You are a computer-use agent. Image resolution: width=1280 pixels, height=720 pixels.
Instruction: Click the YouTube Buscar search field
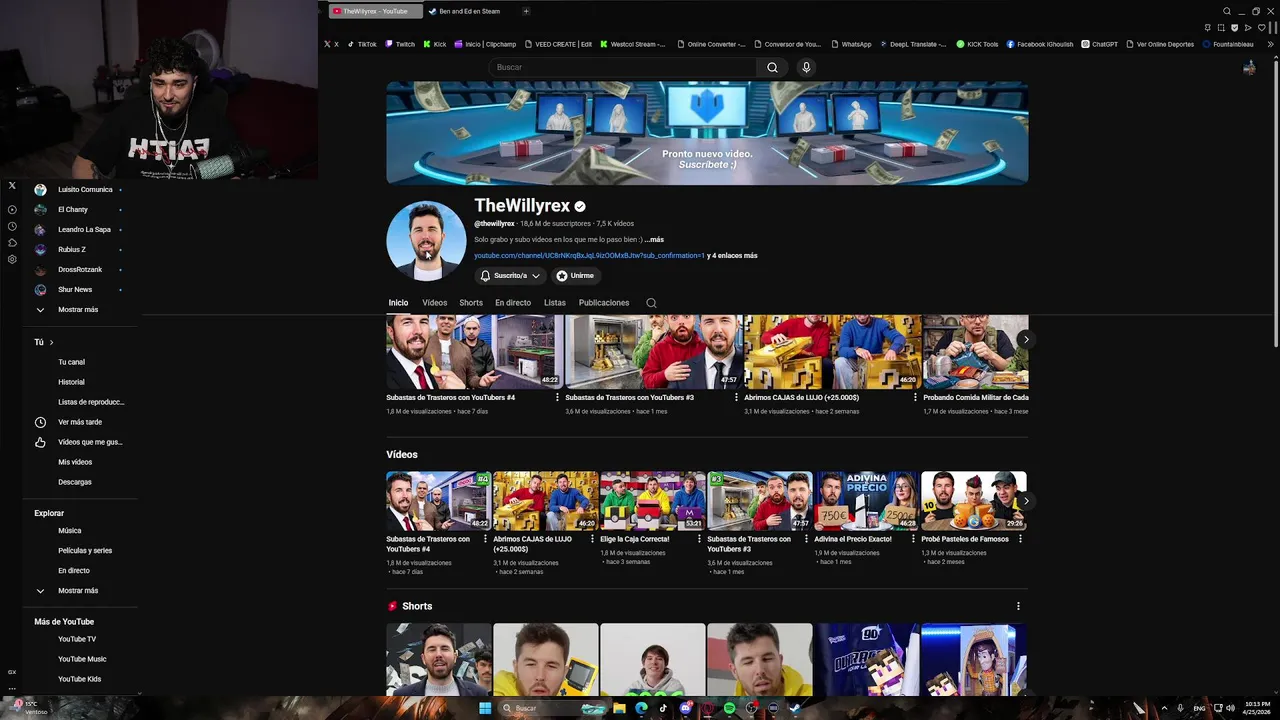(x=623, y=67)
